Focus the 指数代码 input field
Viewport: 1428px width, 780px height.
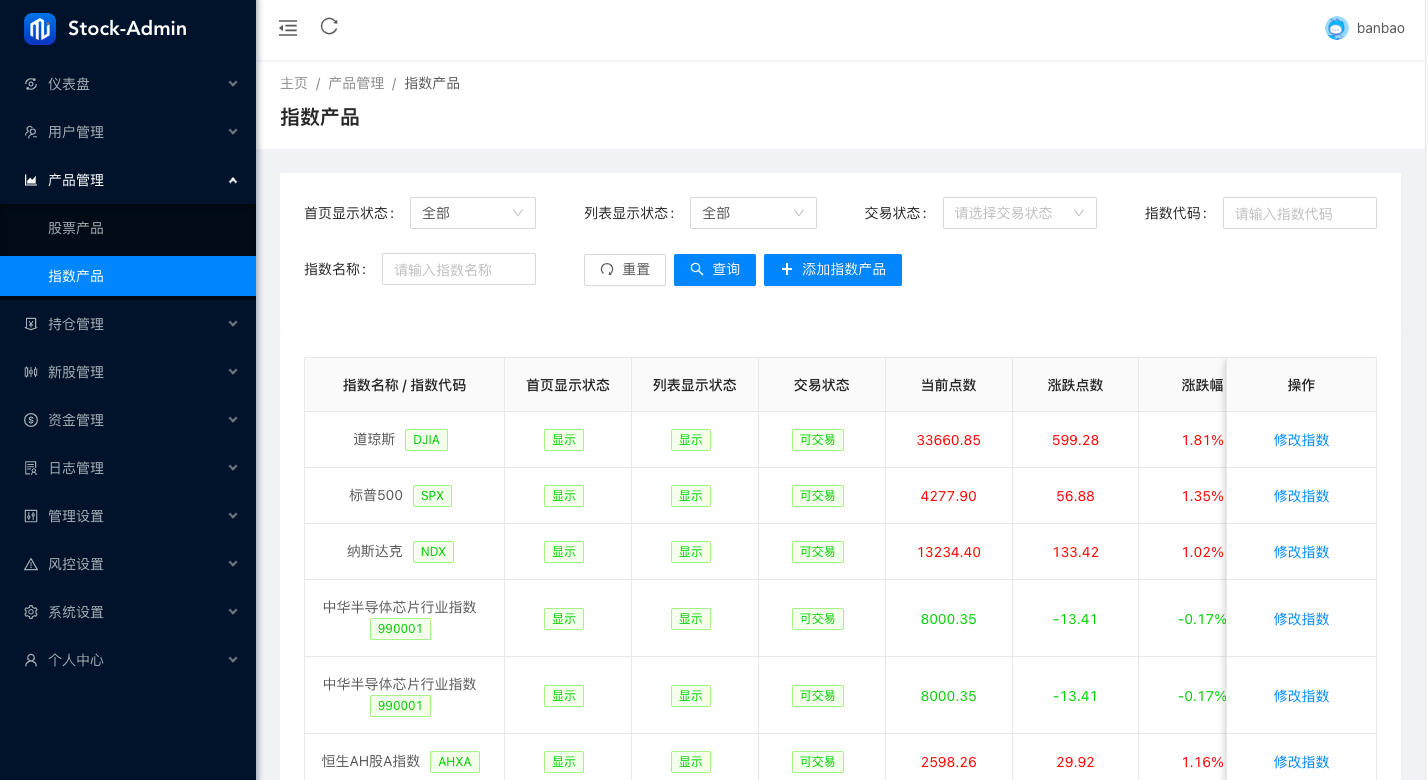(1299, 213)
